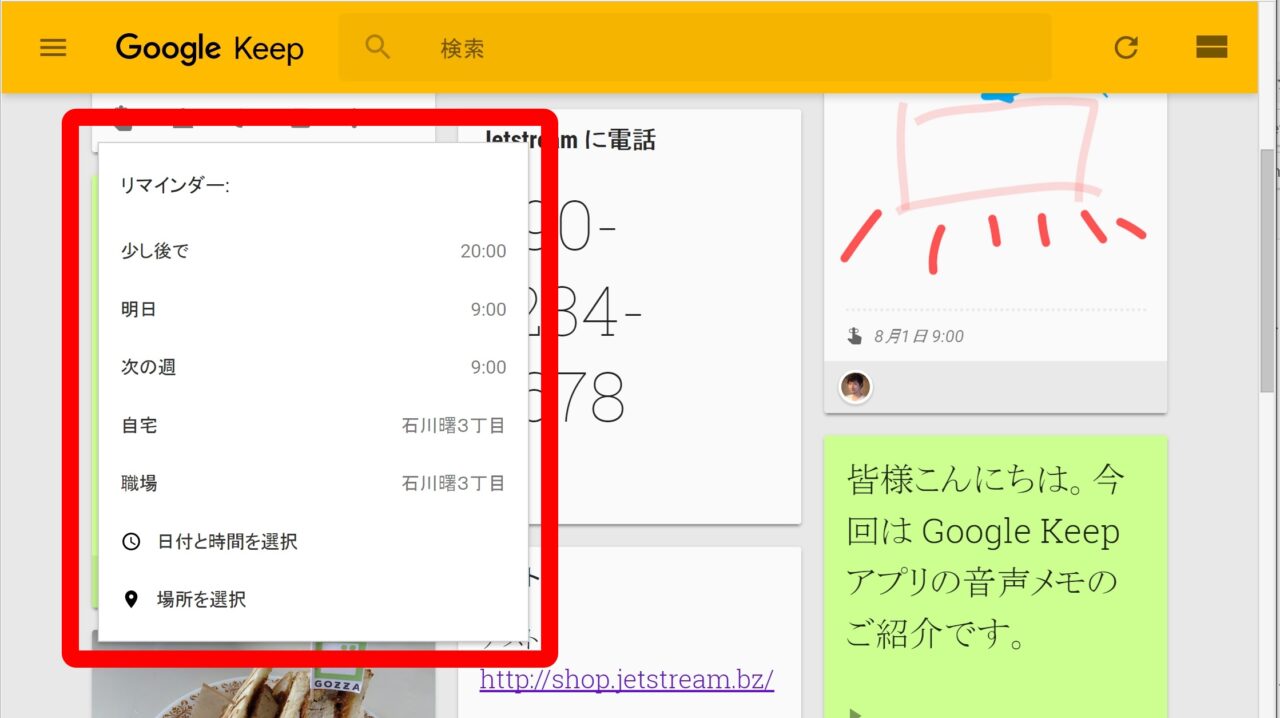
Task: Open 場所を選択 location chooser
Action: pyautogui.click(x=202, y=600)
